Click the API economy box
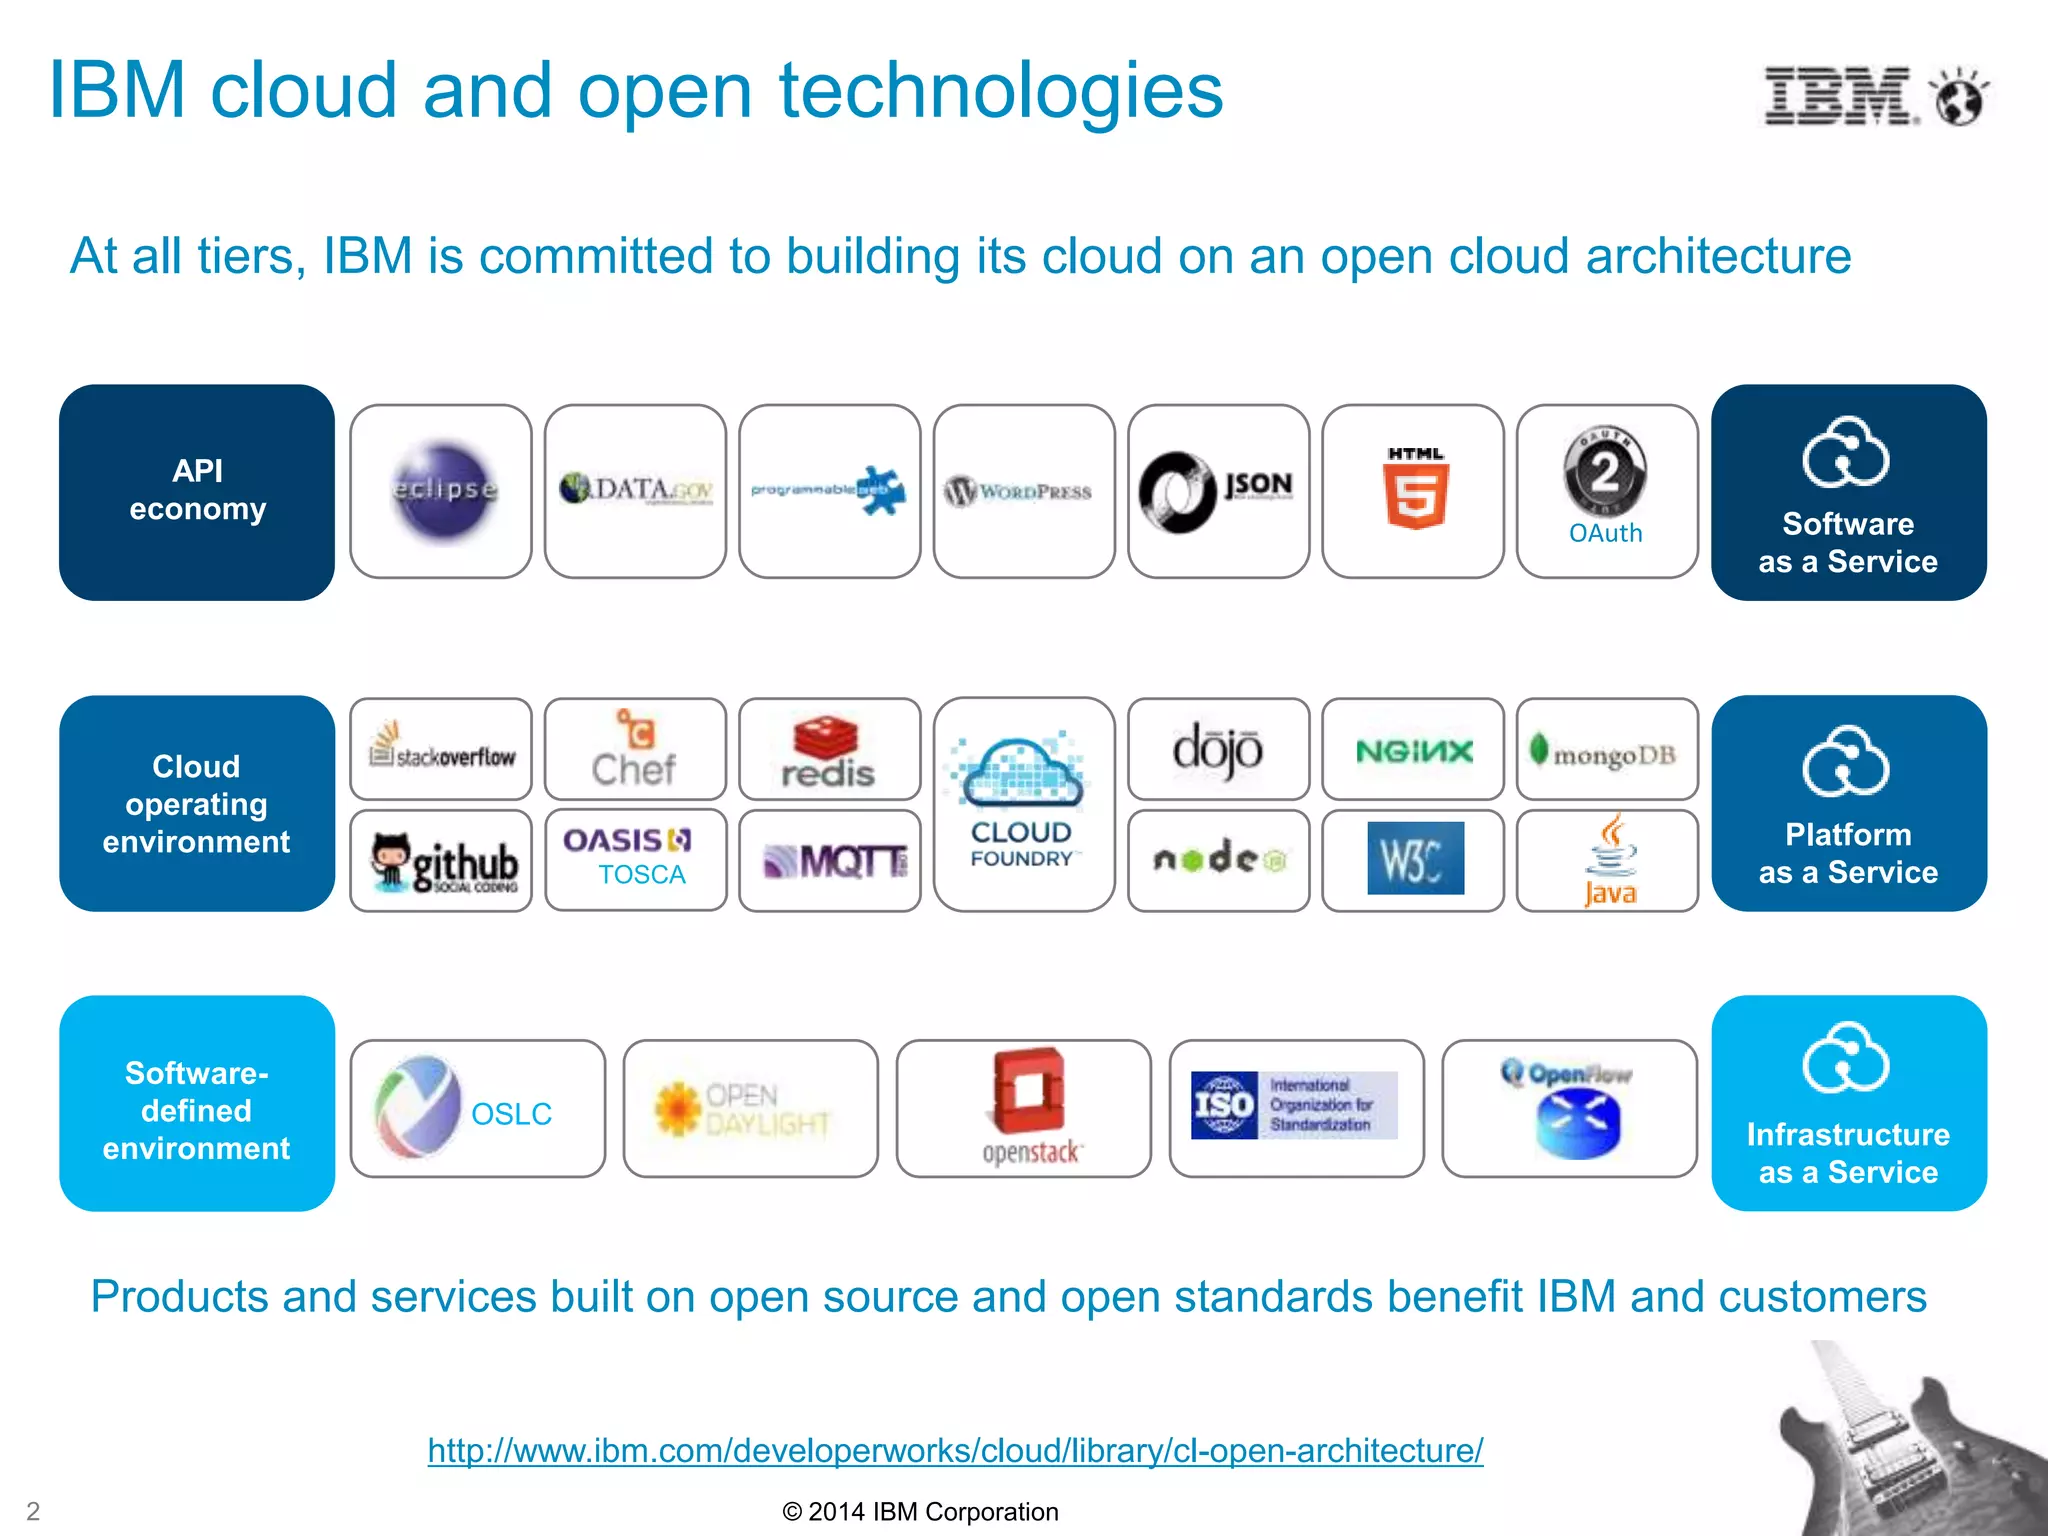The width and height of the screenshot is (2048, 1536). pos(197,492)
